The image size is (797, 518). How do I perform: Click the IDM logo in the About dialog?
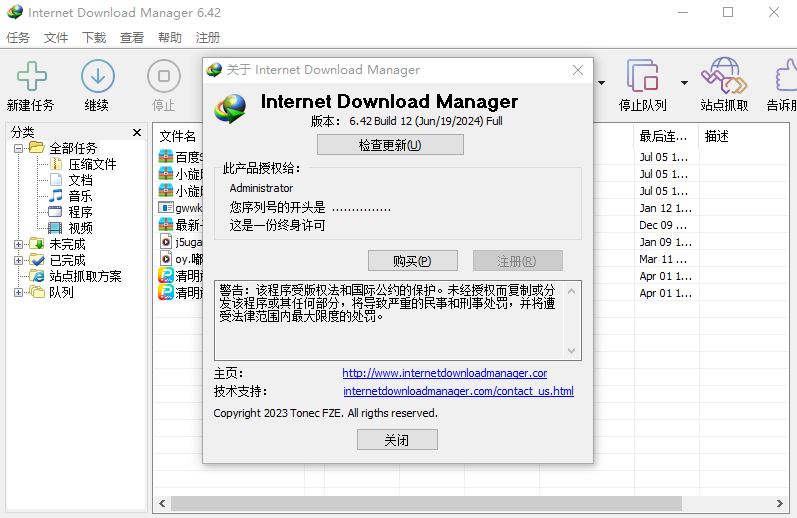(x=230, y=108)
